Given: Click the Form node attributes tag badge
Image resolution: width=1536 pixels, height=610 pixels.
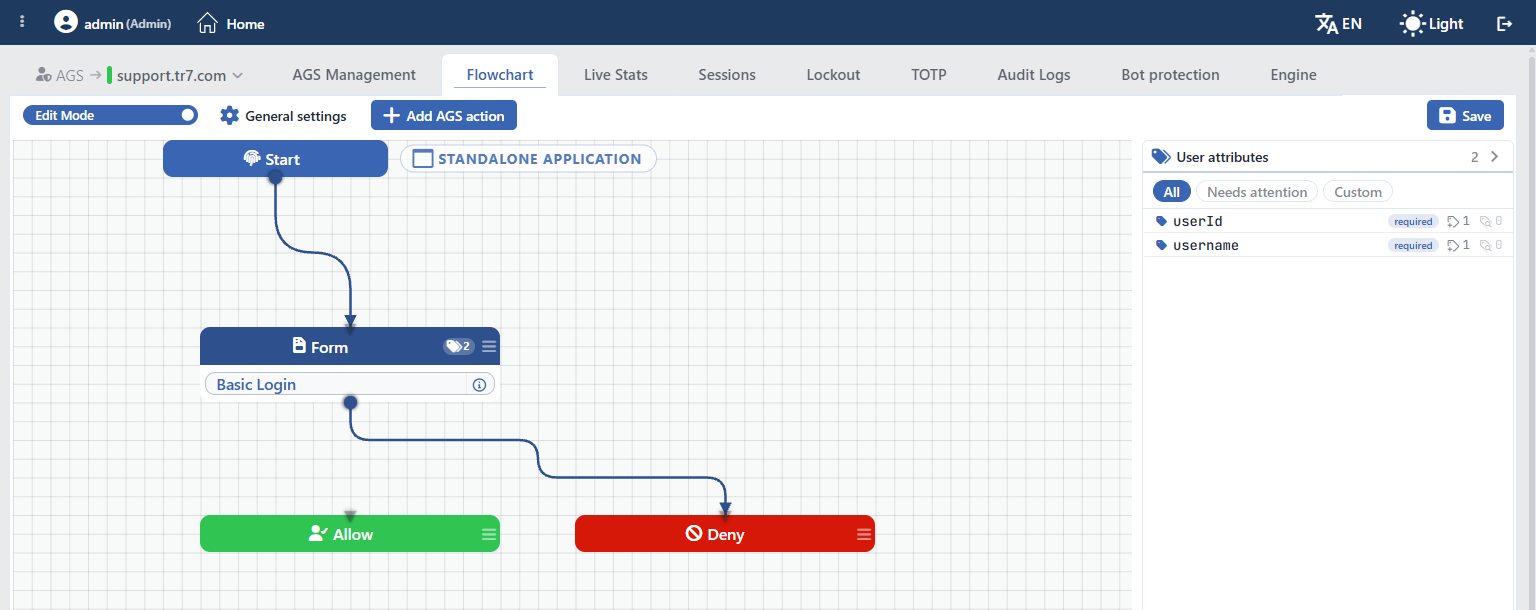Looking at the screenshot, I should [x=459, y=347].
